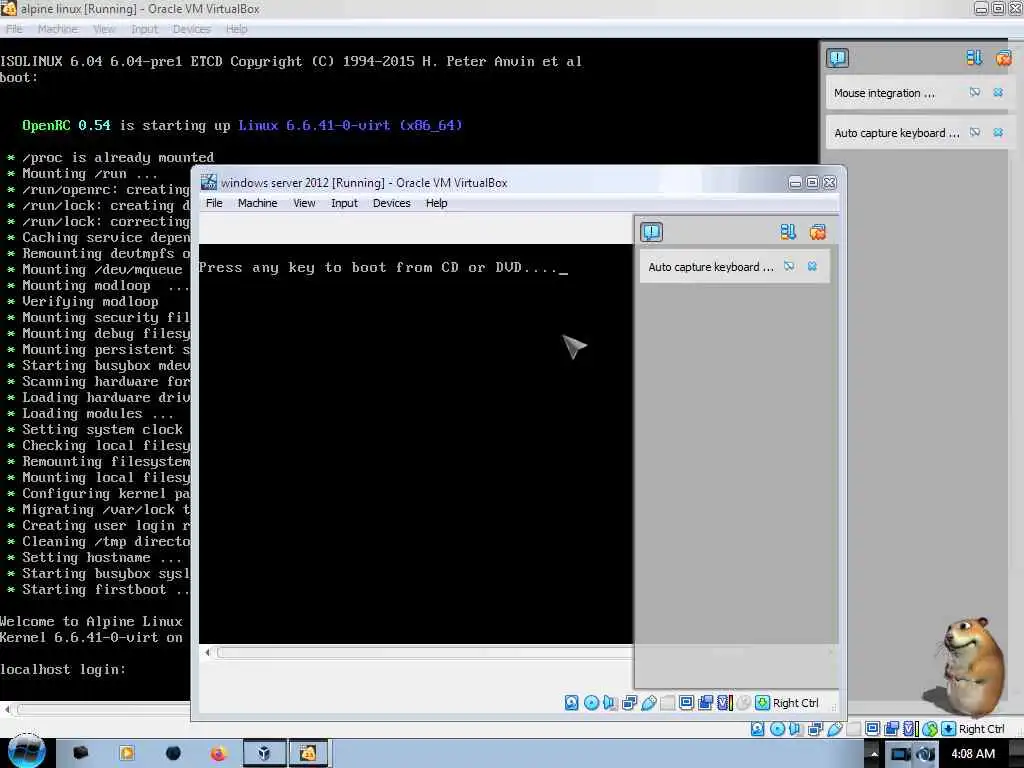Click green mouse integration icon in alpine linux status bar
1024x768 pixels.
[x=930, y=729]
